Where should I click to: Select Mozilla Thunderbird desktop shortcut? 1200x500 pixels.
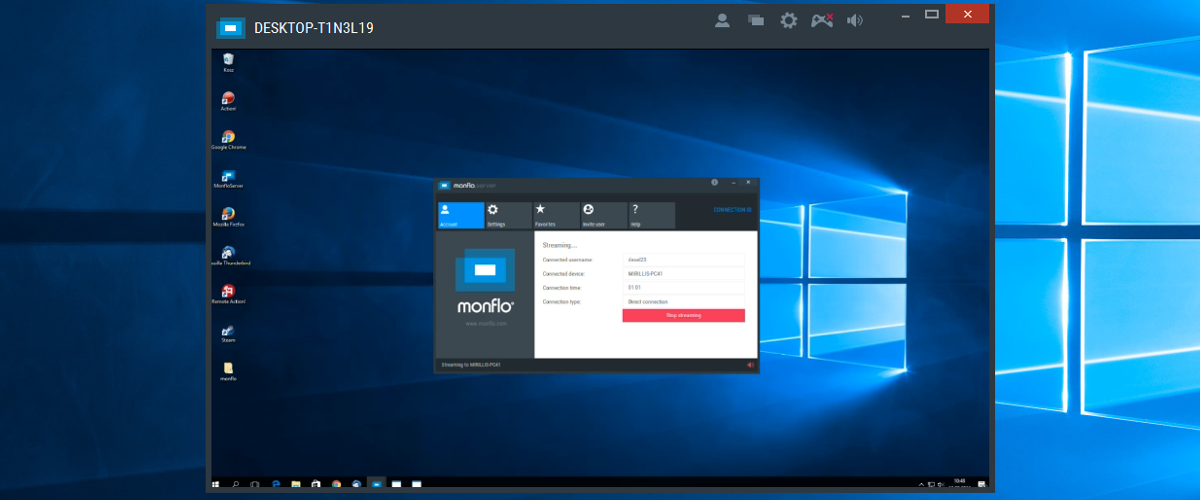click(x=229, y=255)
